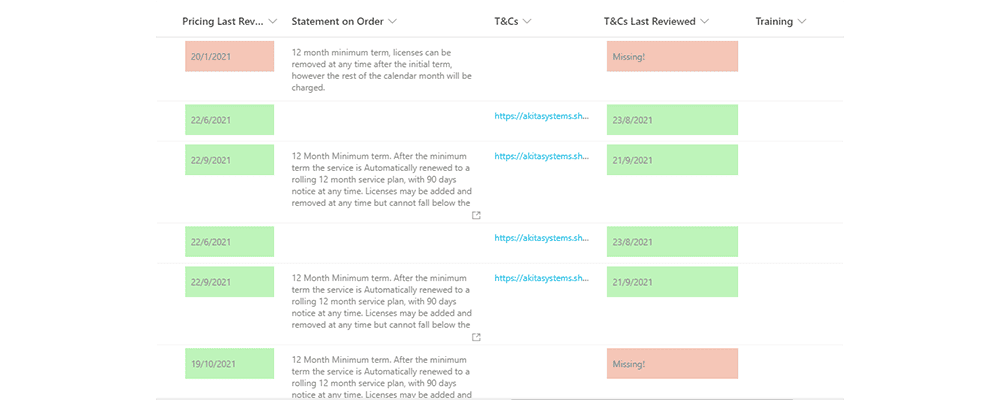Open the akitasystems link in the fourth row
Screen dimensions: 1000x400
click(x=541, y=238)
